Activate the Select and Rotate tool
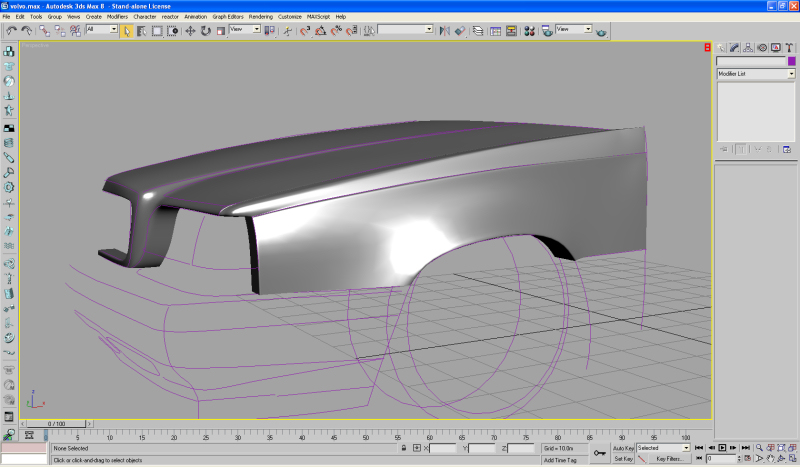Screen dimensions: 800x467 point(206,31)
